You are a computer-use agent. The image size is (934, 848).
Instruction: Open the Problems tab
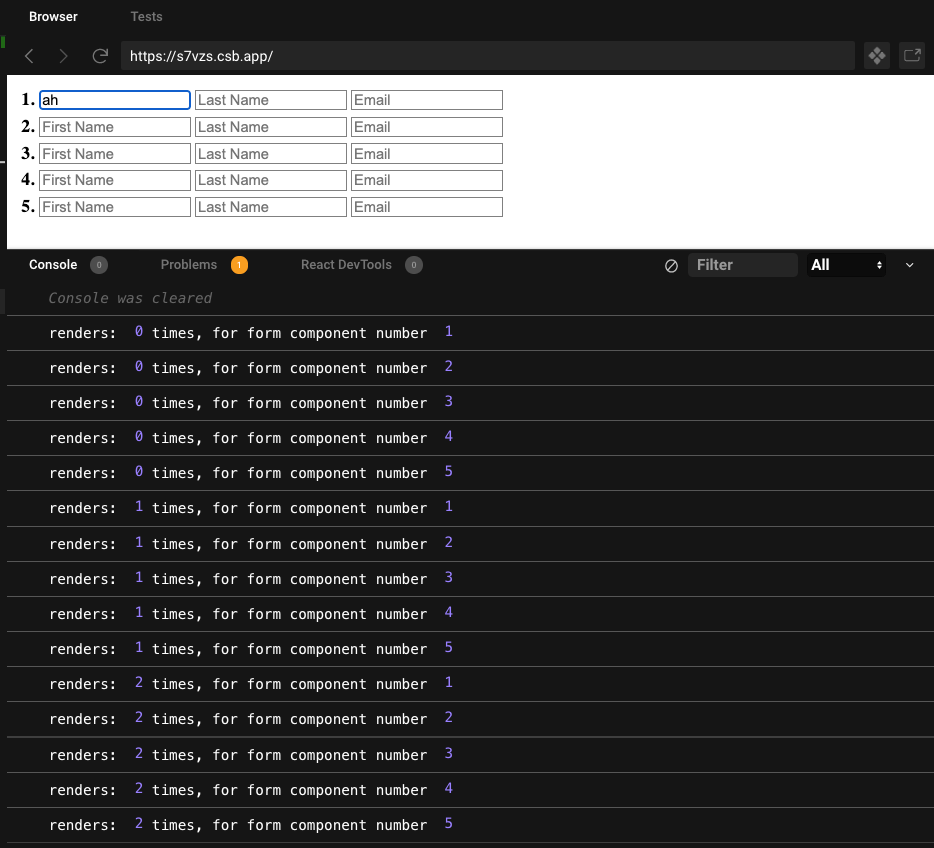pyautogui.click(x=189, y=265)
